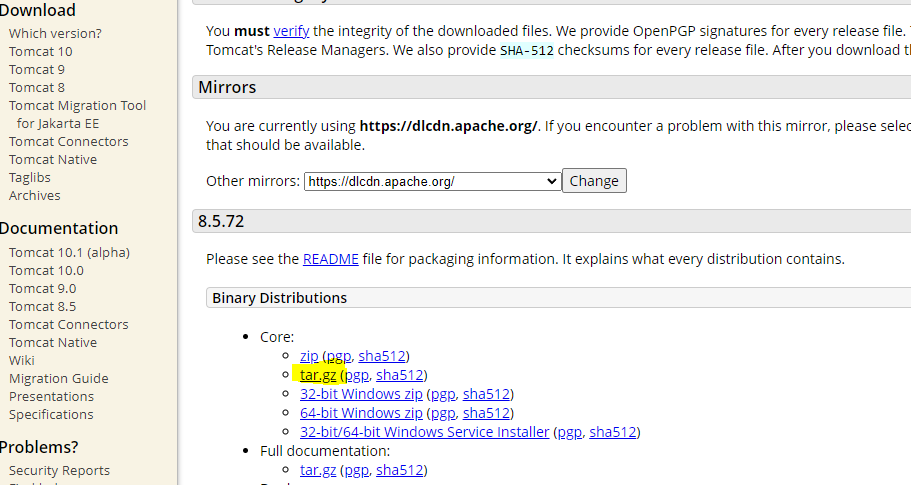
Task: Click the Mirrors section heading
Action: (x=227, y=87)
